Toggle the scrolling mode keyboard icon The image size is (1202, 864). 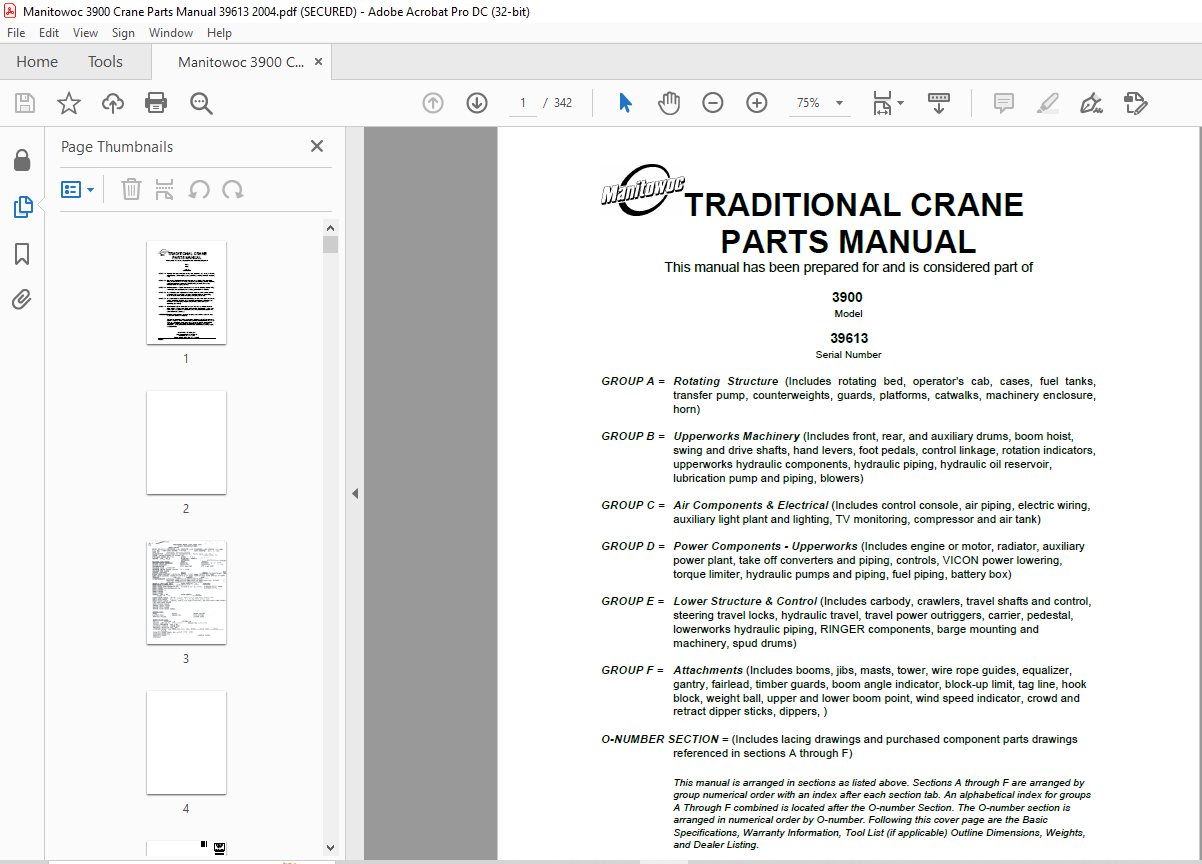tap(939, 103)
